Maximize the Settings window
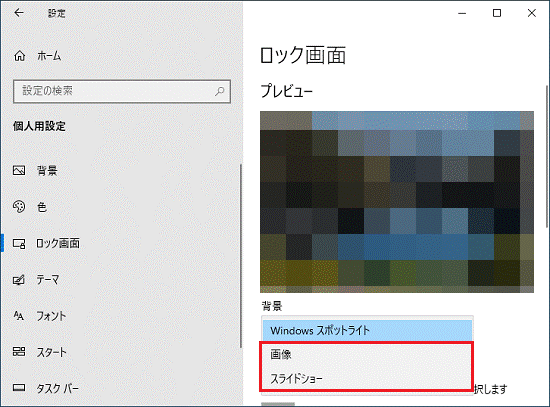550x407 pixels. tap(497, 13)
